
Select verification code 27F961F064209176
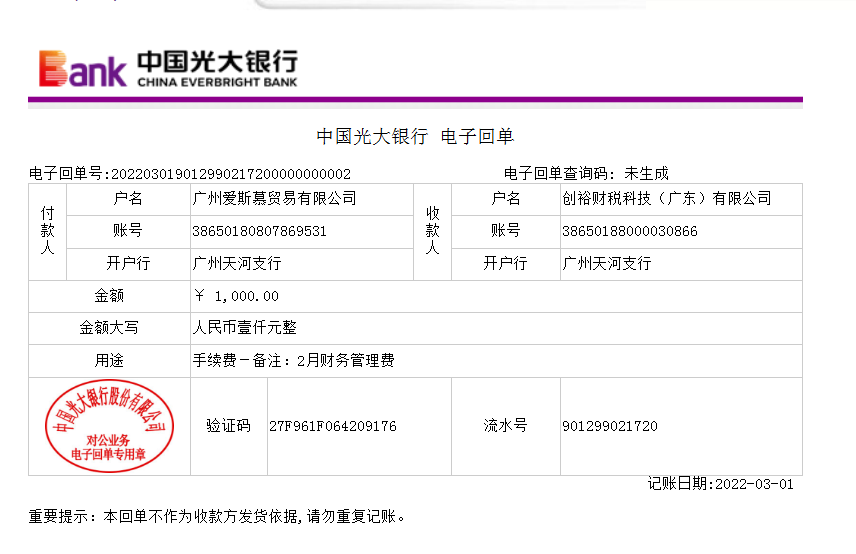pos(333,426)
